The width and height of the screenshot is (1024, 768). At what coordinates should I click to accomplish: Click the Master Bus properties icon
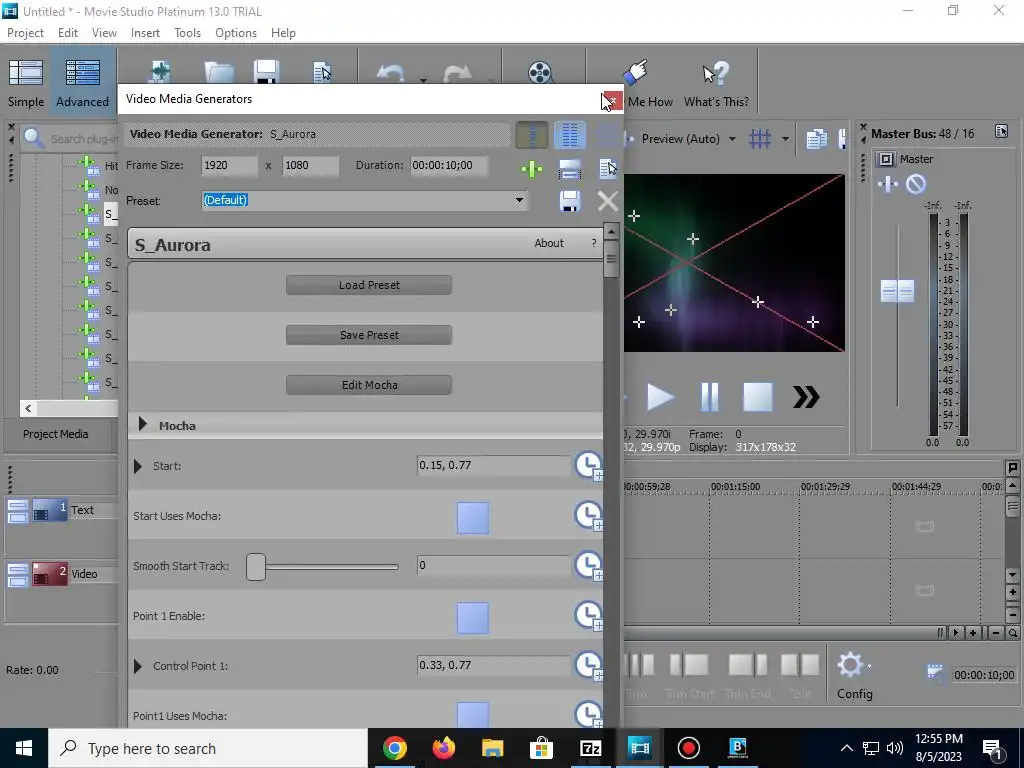click(x=1001, y=131)
